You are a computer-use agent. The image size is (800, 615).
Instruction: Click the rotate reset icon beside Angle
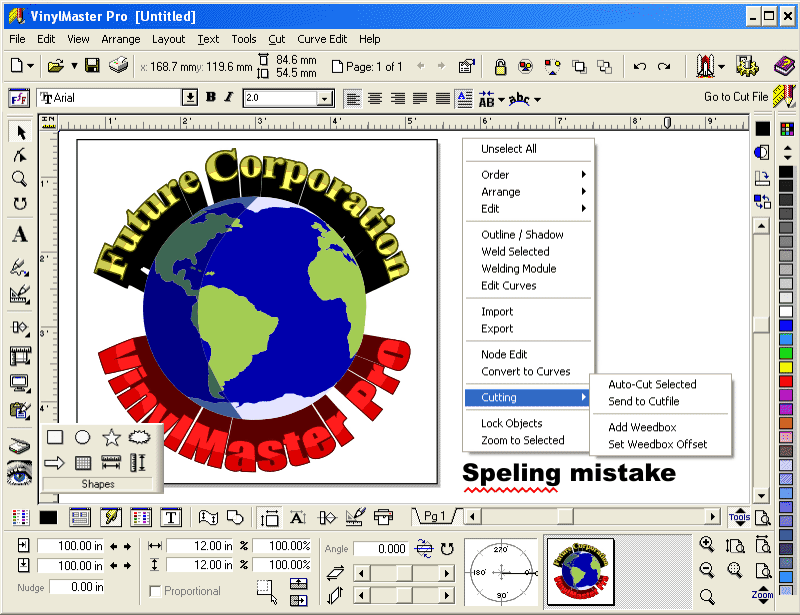point(447,549)
